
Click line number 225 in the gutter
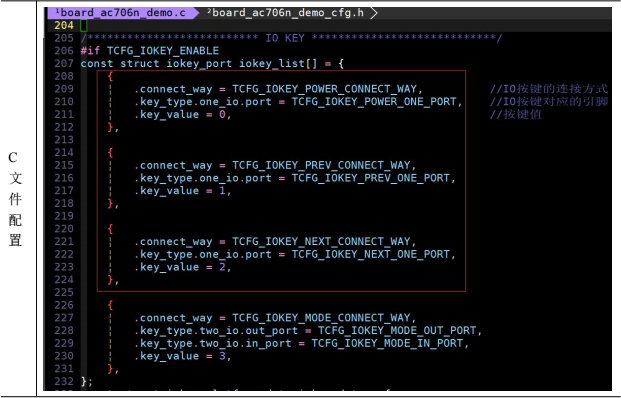click(64, 292)
